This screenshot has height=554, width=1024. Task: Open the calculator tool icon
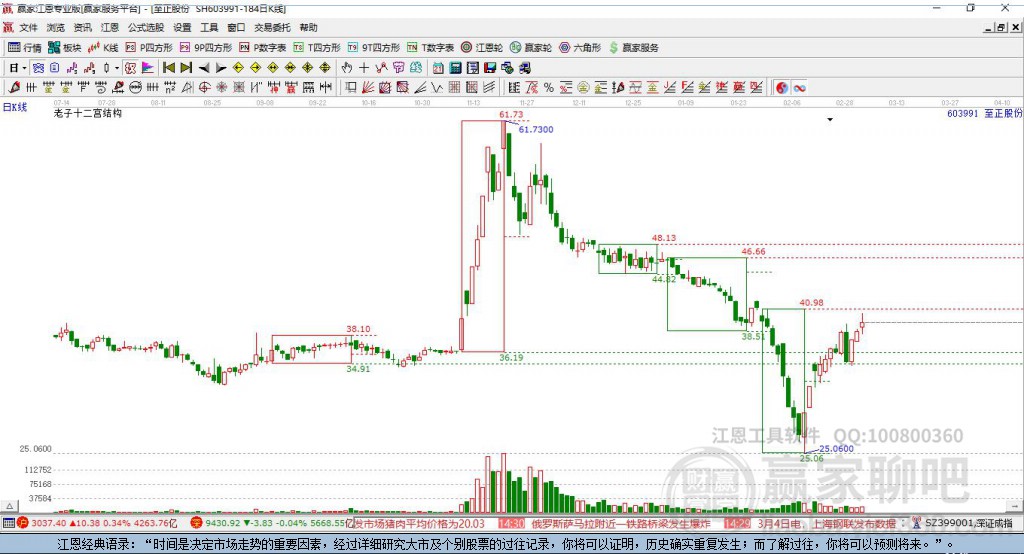tap(455, 68)
